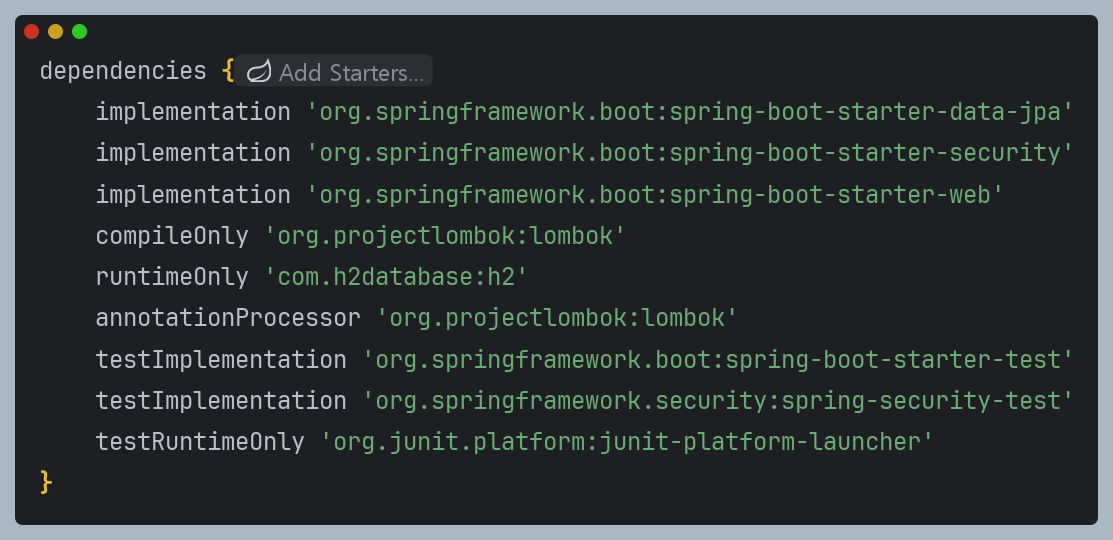The height and width of the screenshot is (540, 1113).
Task: Click the yellow minimize window dot
Action: [55, 31]
